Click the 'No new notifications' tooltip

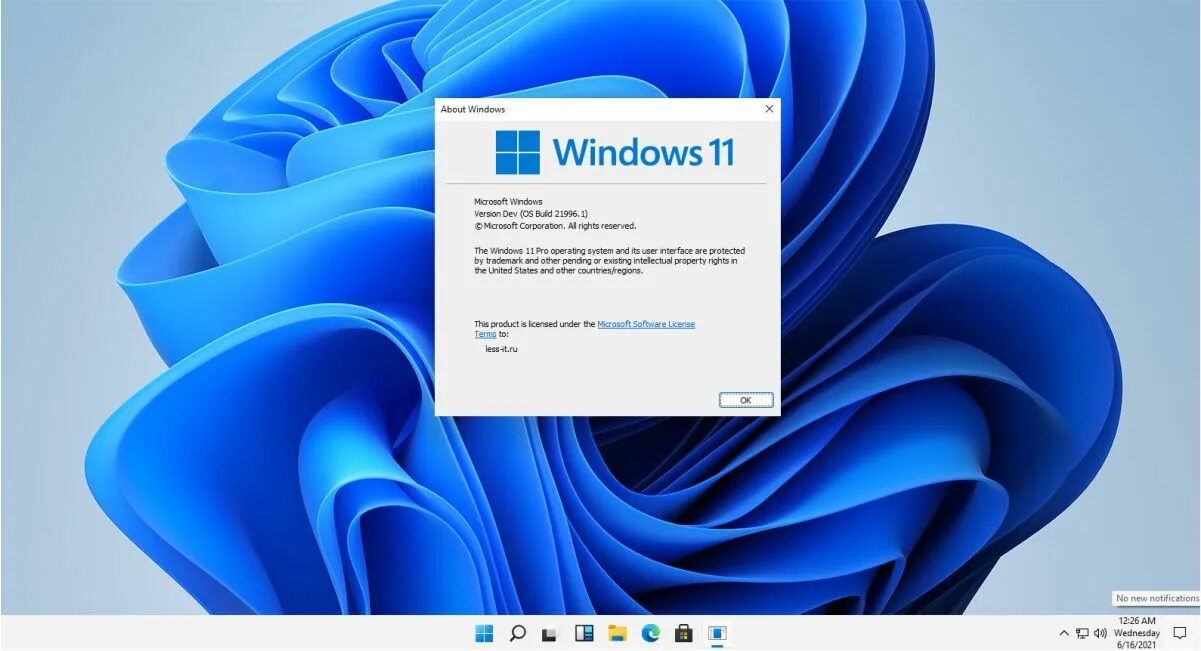click(x=1157, y=598)
